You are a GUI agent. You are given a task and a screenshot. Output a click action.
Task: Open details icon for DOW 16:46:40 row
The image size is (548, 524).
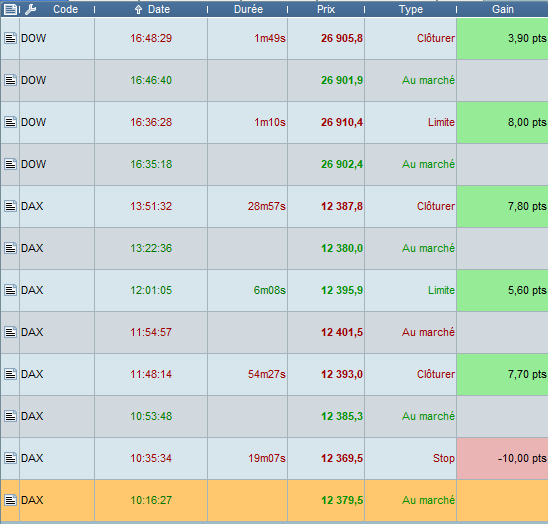10,80
